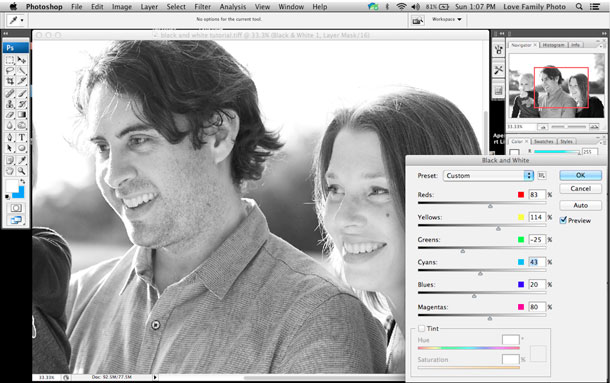
Task: Select the Crop tool
Action: (x=10, y=81)
